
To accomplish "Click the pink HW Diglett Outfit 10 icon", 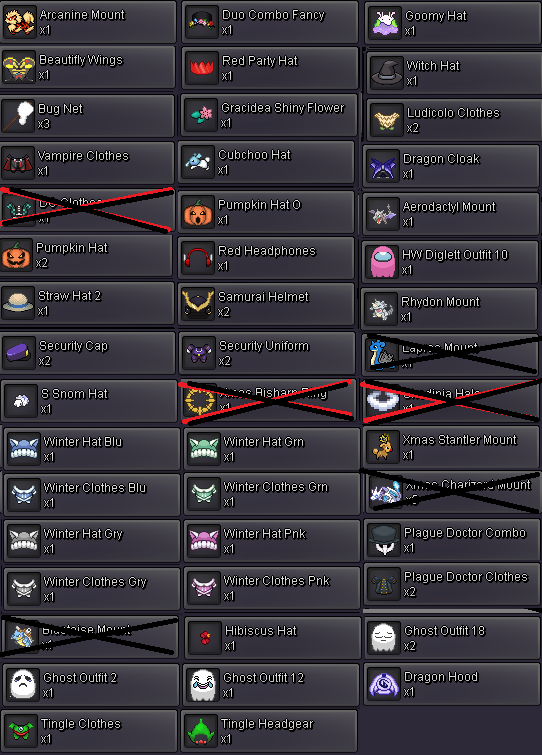I will point(382,261).
